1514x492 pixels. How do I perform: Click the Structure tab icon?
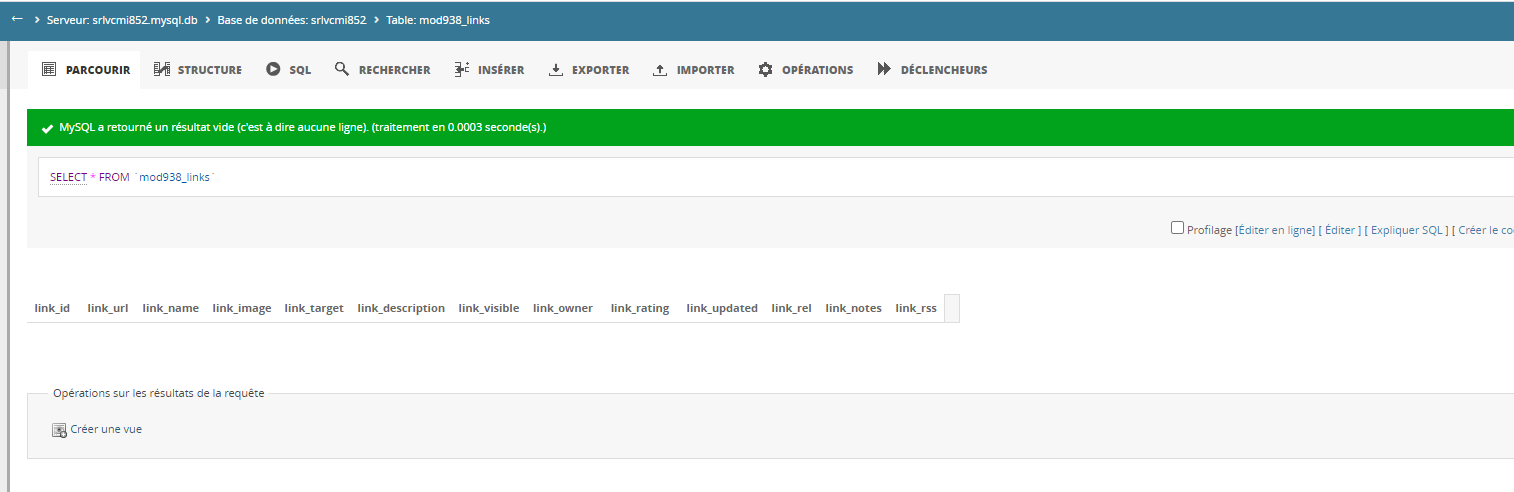coord(161,70)
